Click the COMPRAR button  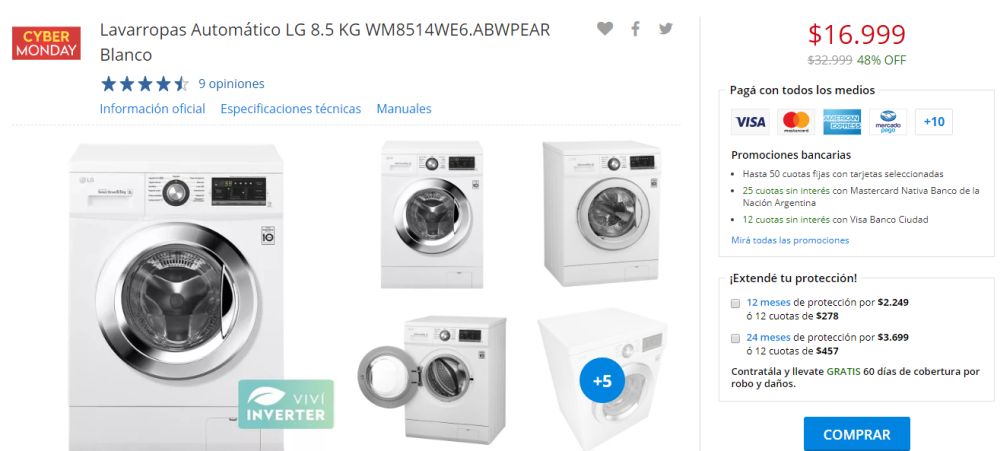point(857,434)
